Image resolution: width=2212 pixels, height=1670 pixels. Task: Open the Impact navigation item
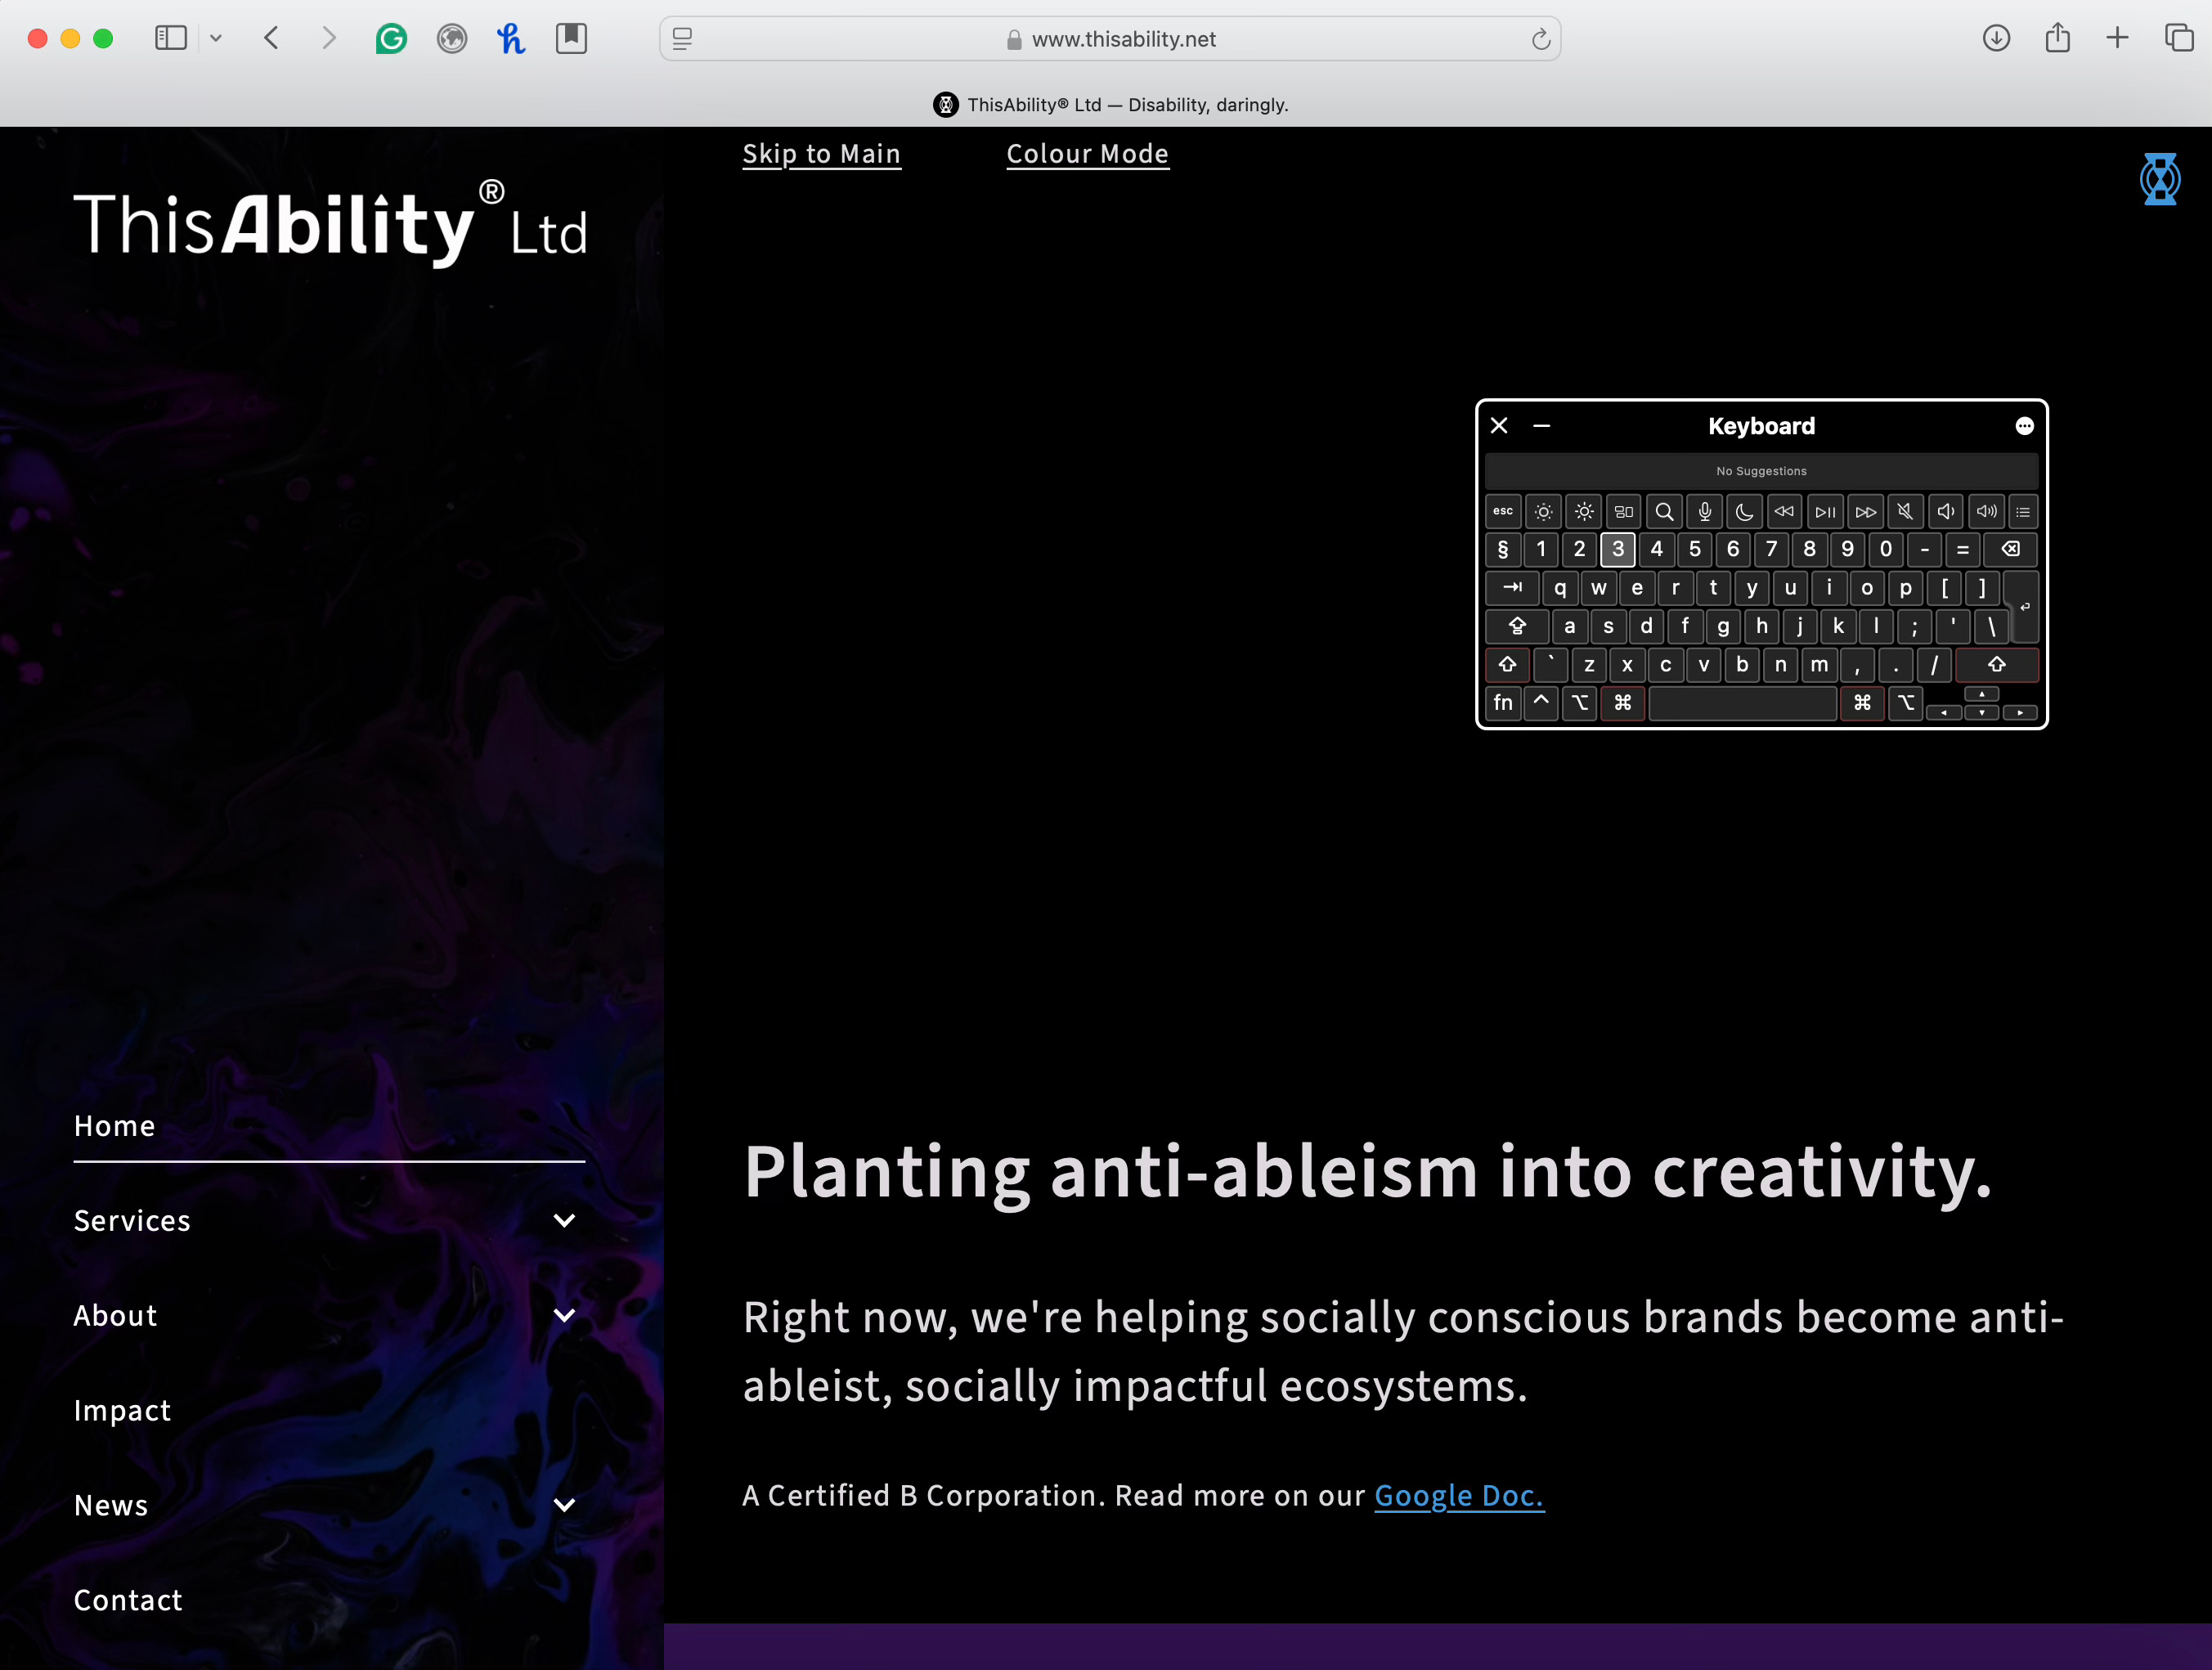[x=122, y=1410]
